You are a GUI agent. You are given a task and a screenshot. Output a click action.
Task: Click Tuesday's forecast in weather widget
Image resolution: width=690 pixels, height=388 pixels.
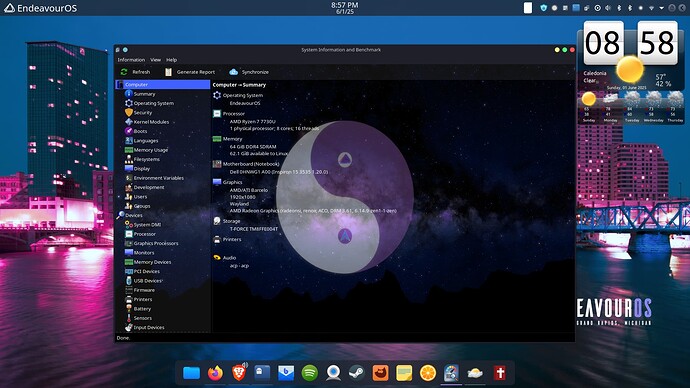pyautogui.click(x=632, y=107)
